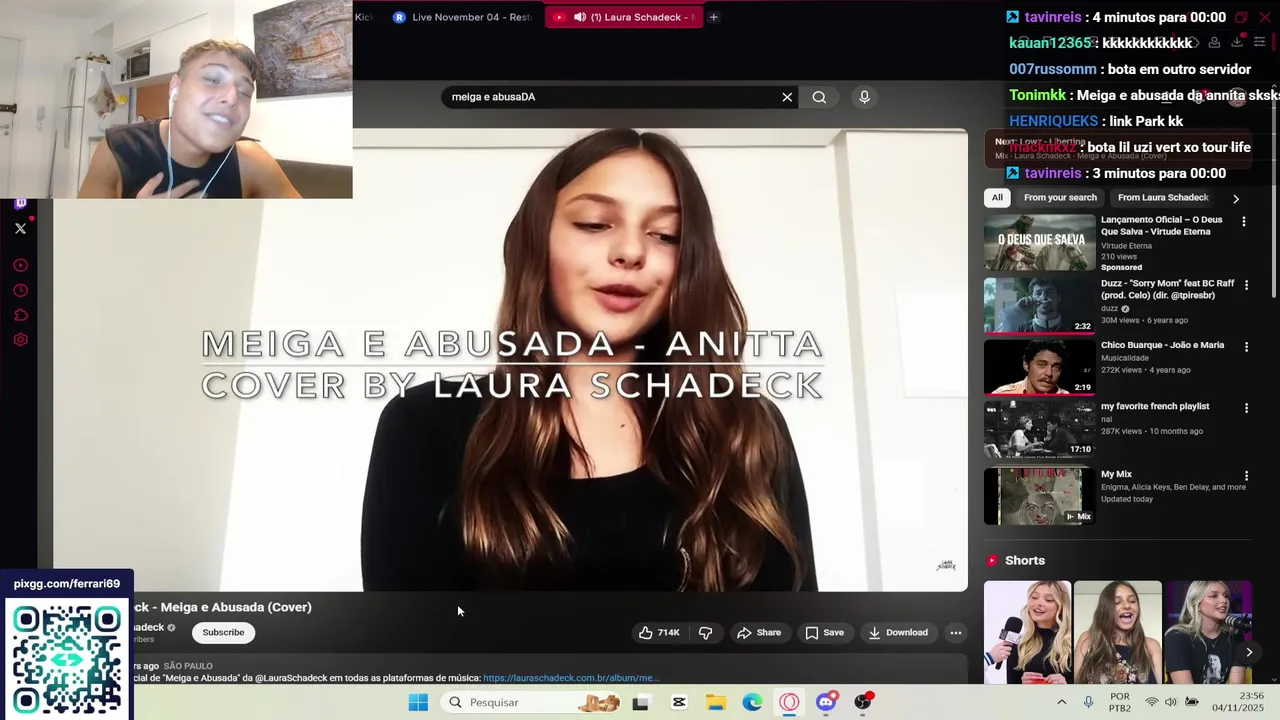Open Discord from the taskbar
Image resolution: width=1280 pixels, height=720 pixels.
[826, 702]
